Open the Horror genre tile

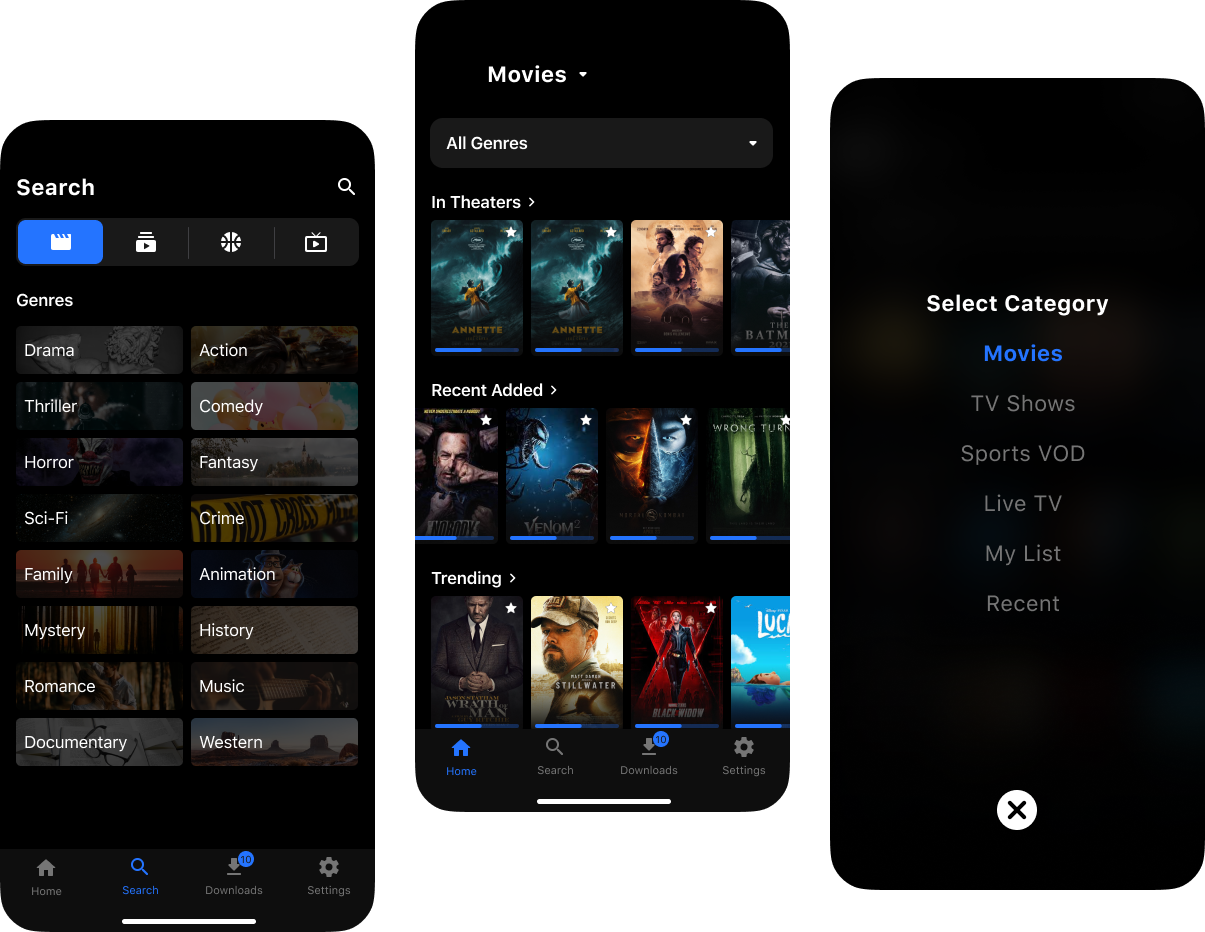(99, 462)
